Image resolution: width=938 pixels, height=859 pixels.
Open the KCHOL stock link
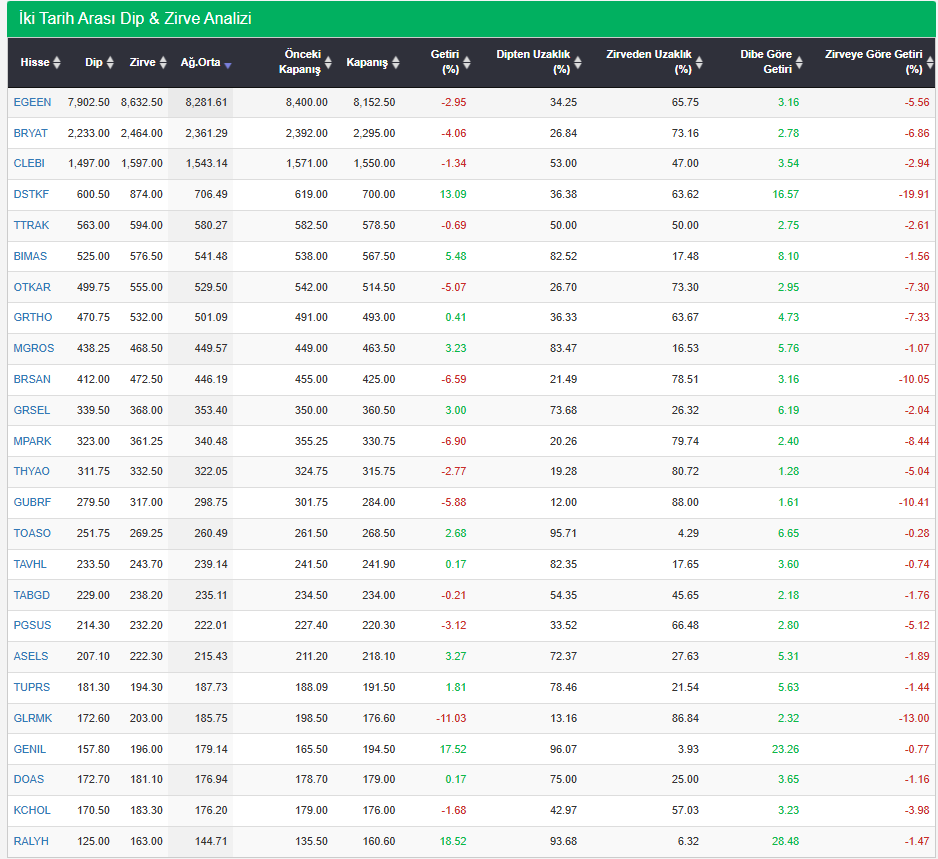click(32, 811)
